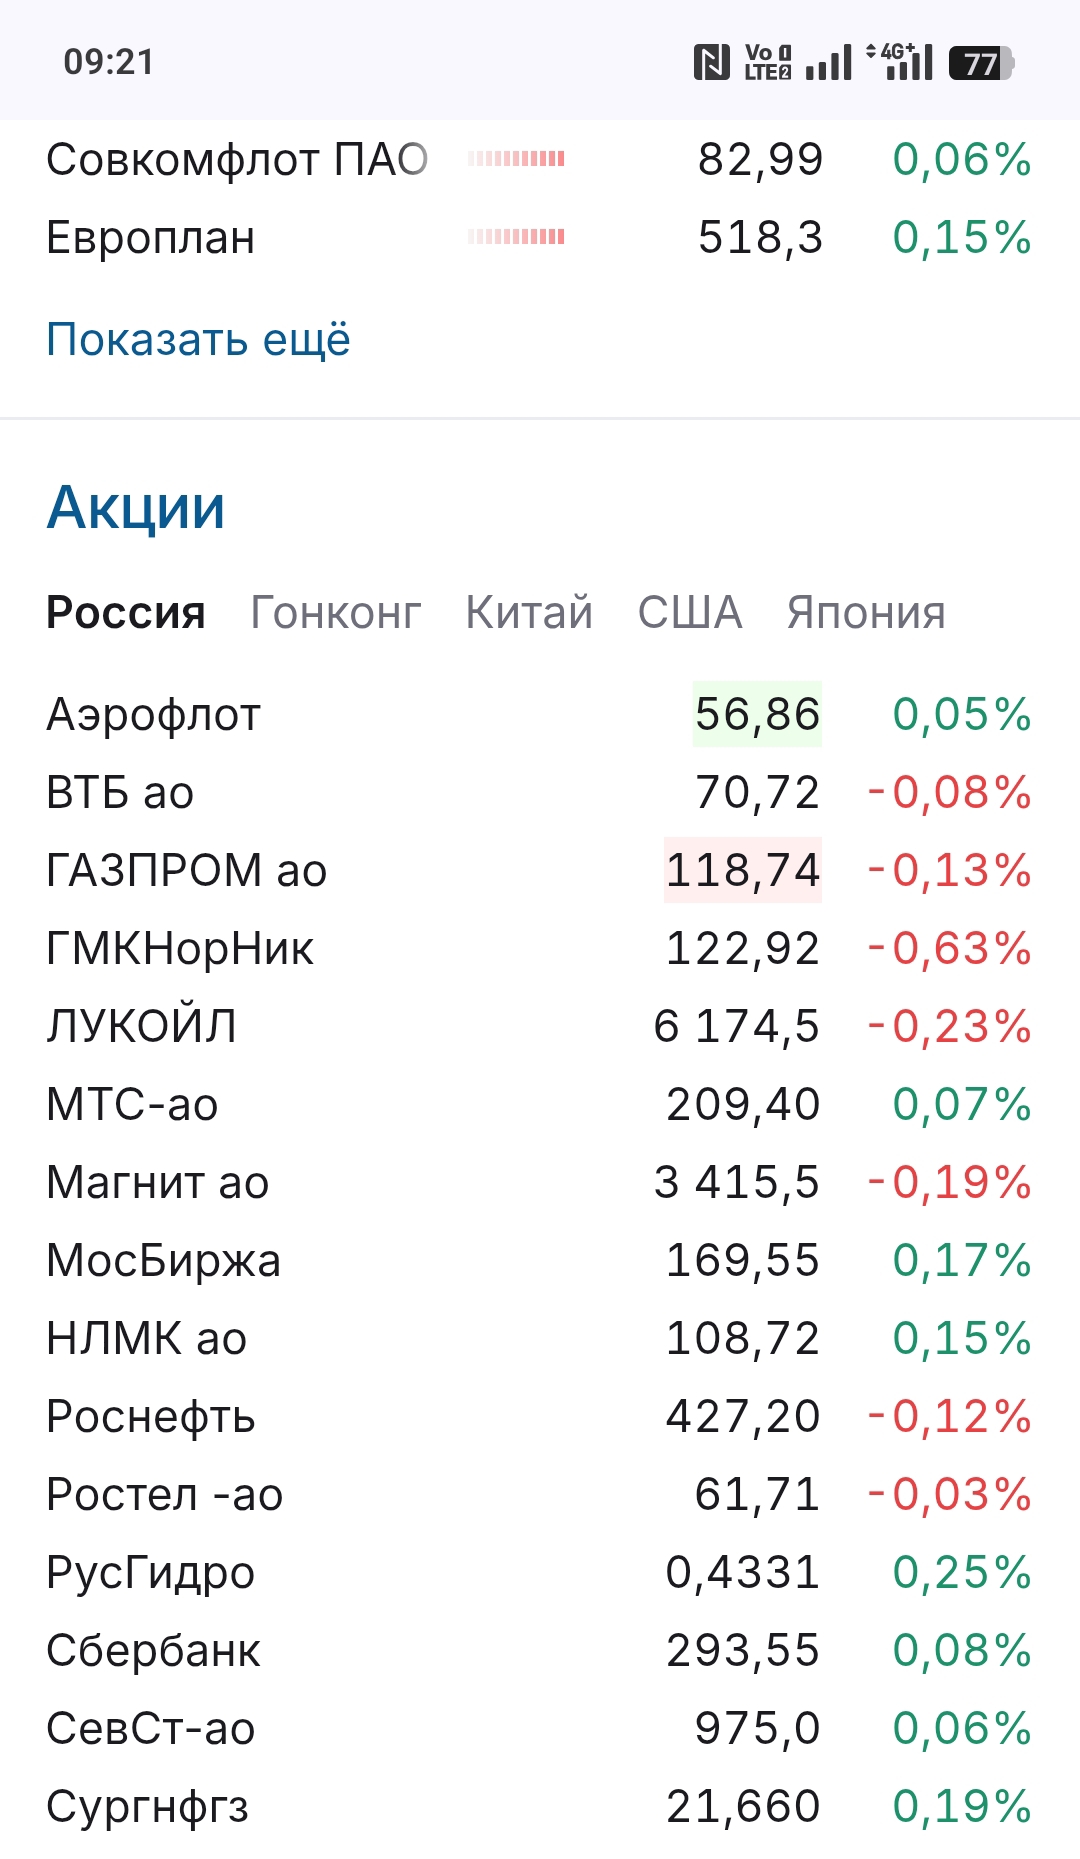Tap the Совкомфлот ПАО volume bar indicator

point(516,159)
